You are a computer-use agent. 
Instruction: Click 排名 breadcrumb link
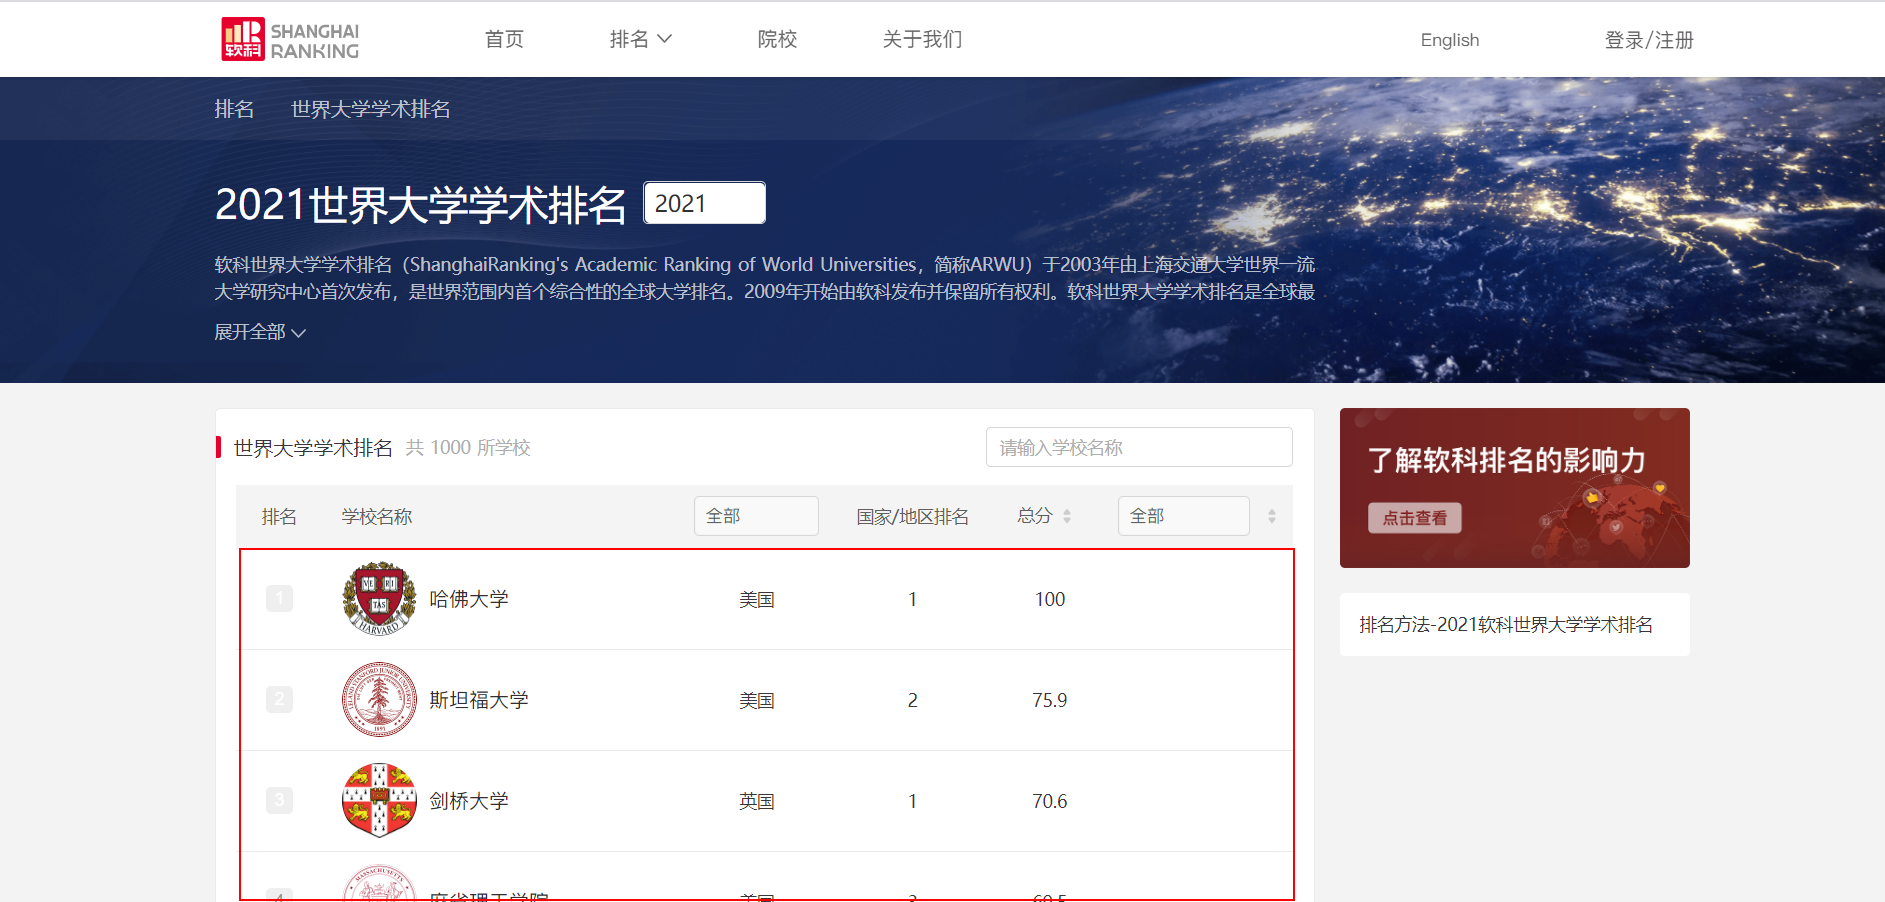234,109
